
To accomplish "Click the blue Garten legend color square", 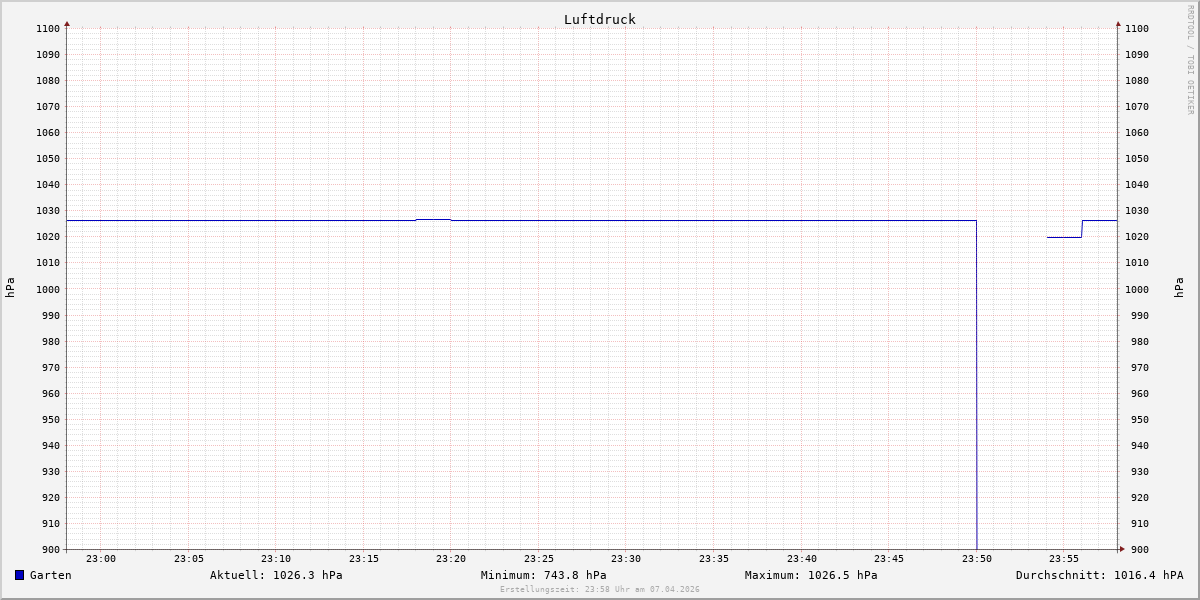I will coord(19,575).
